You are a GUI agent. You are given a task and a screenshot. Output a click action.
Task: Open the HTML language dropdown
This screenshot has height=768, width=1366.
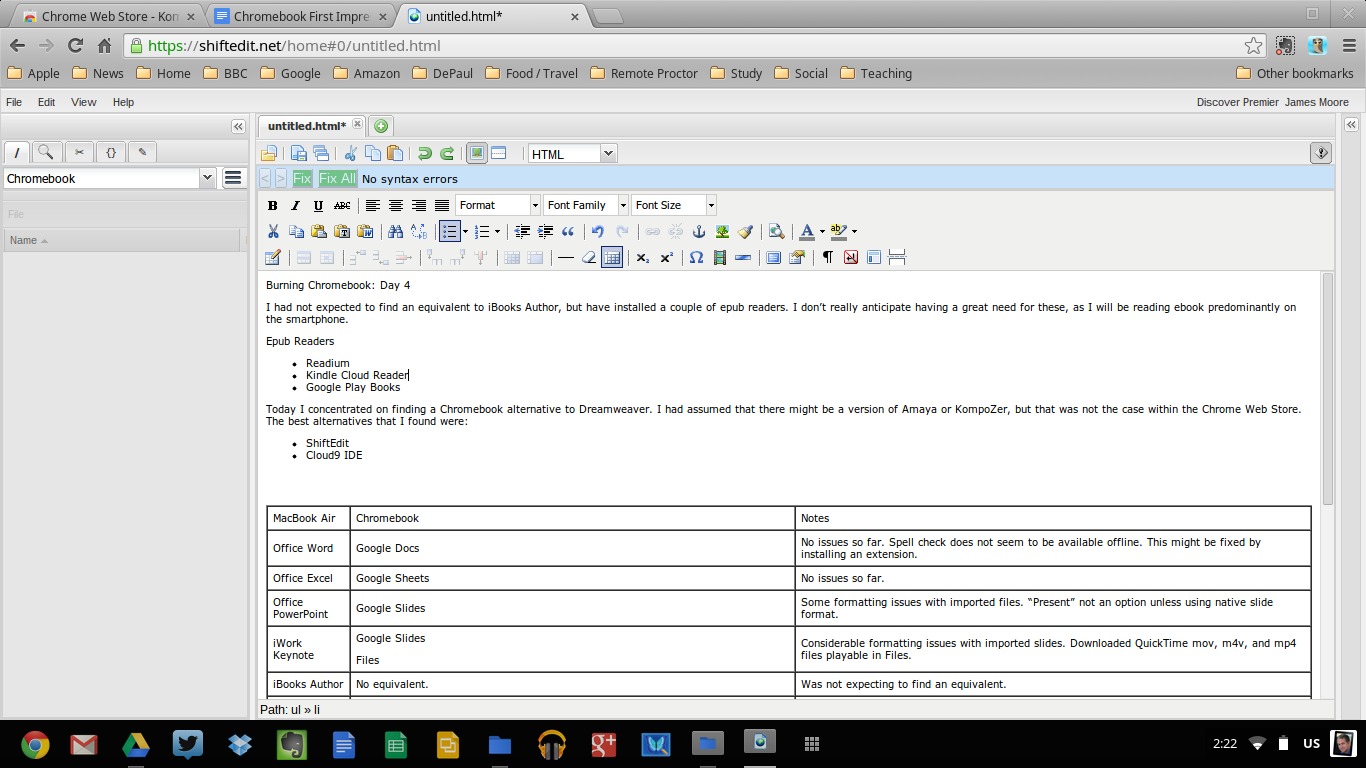coord(608,154)
